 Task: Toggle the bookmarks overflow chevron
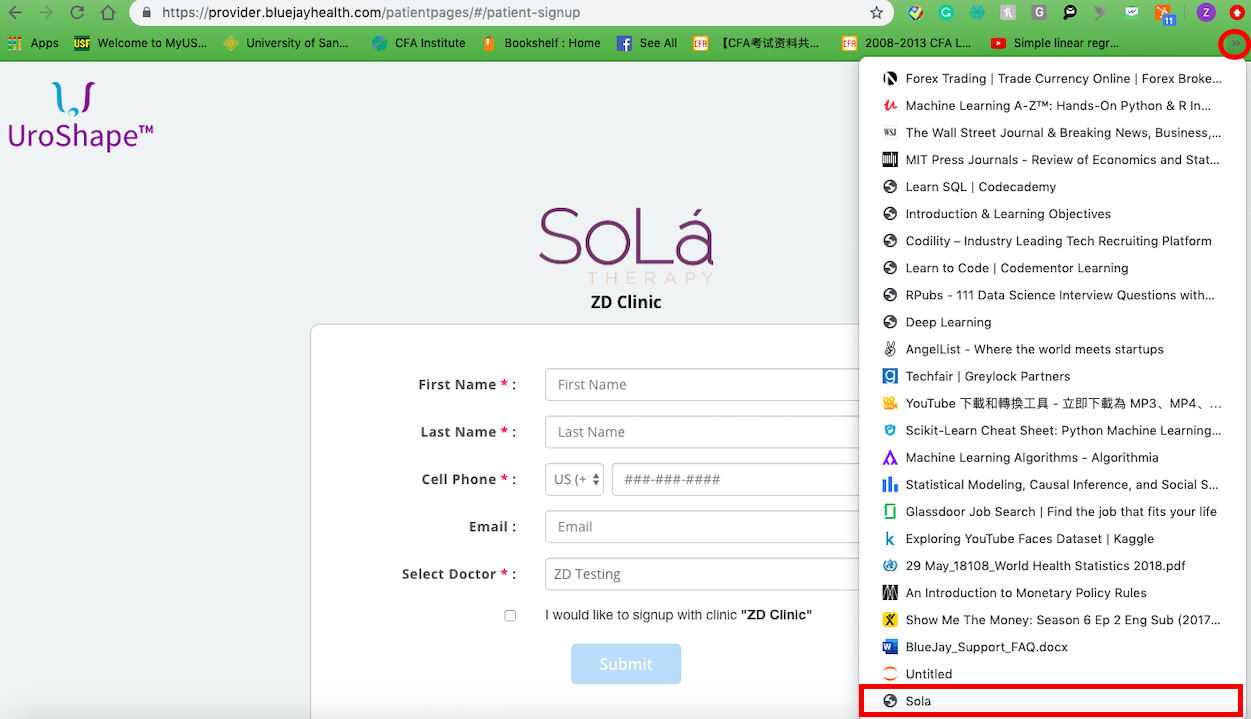click(x=1236, y=44)
